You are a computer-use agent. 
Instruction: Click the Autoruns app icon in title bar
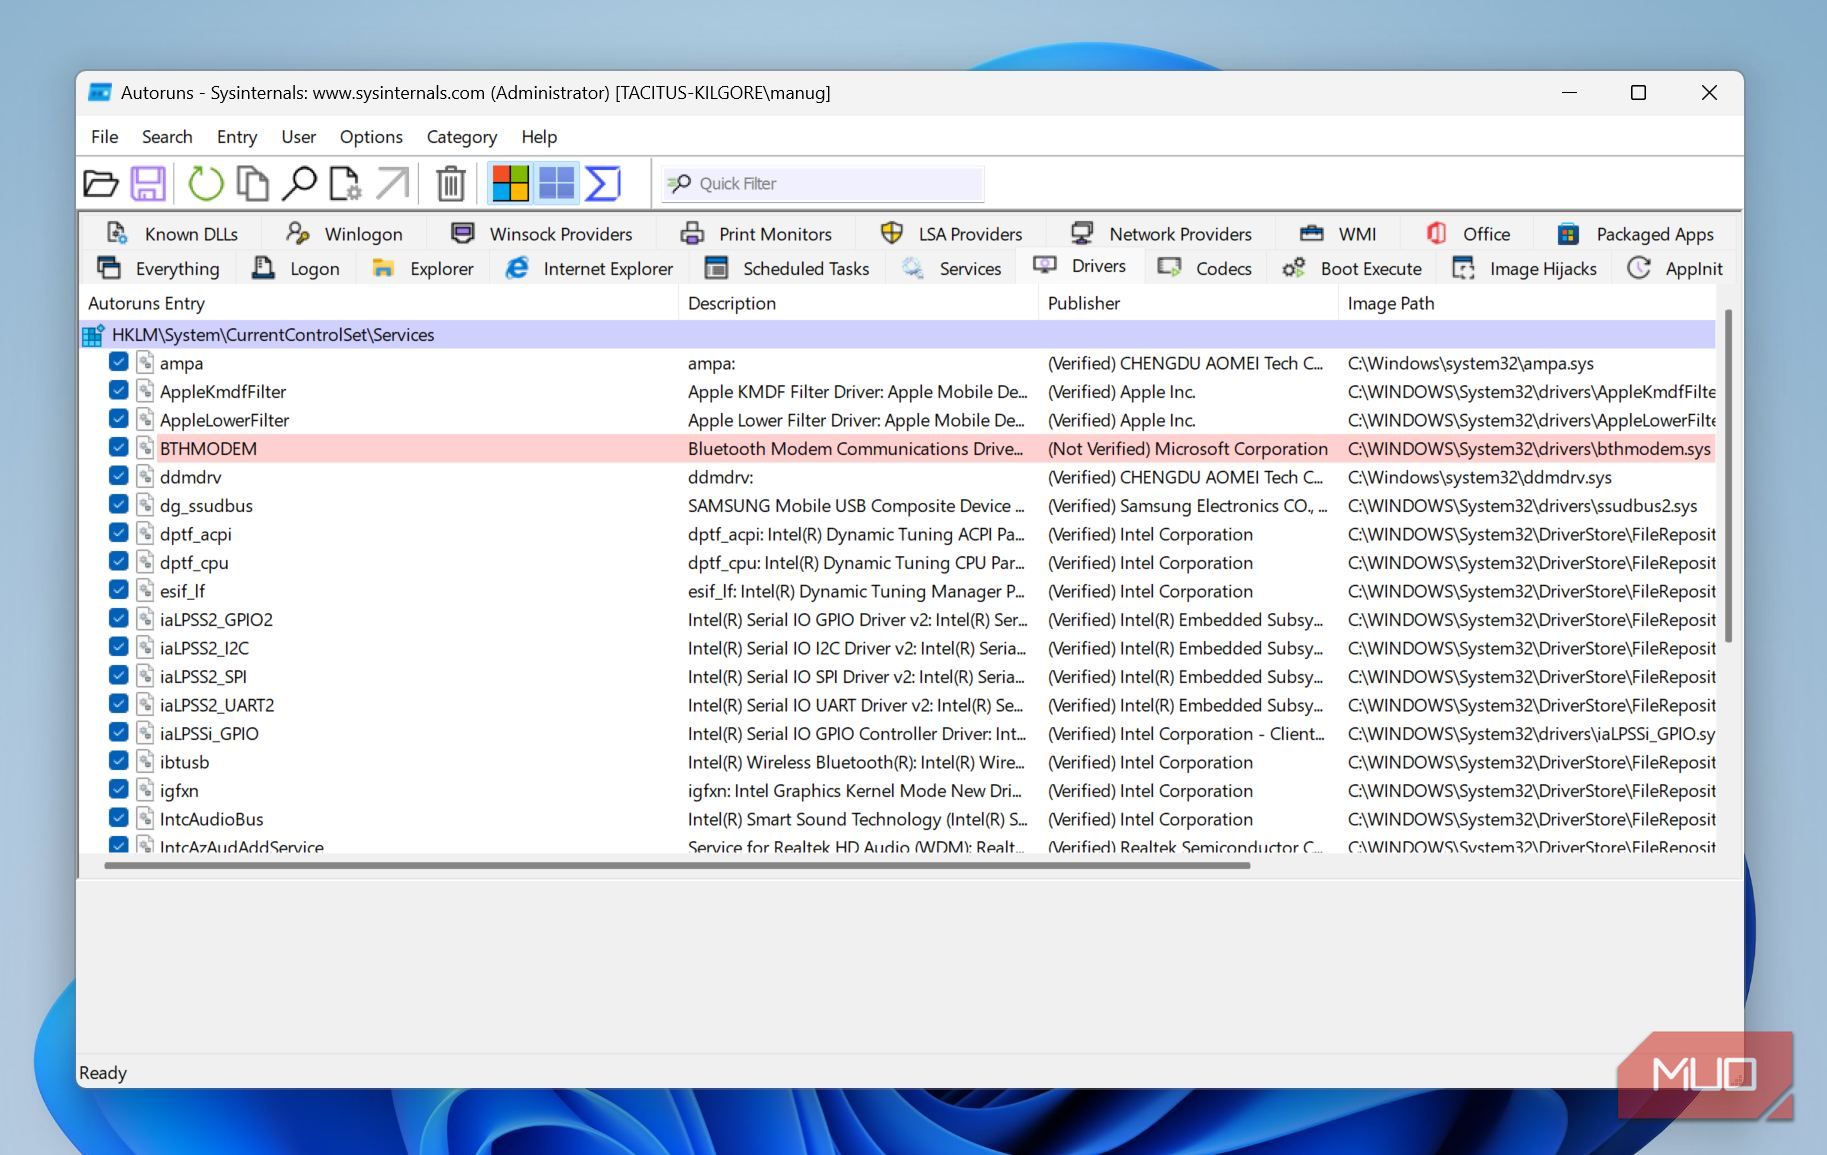point(100,93)
